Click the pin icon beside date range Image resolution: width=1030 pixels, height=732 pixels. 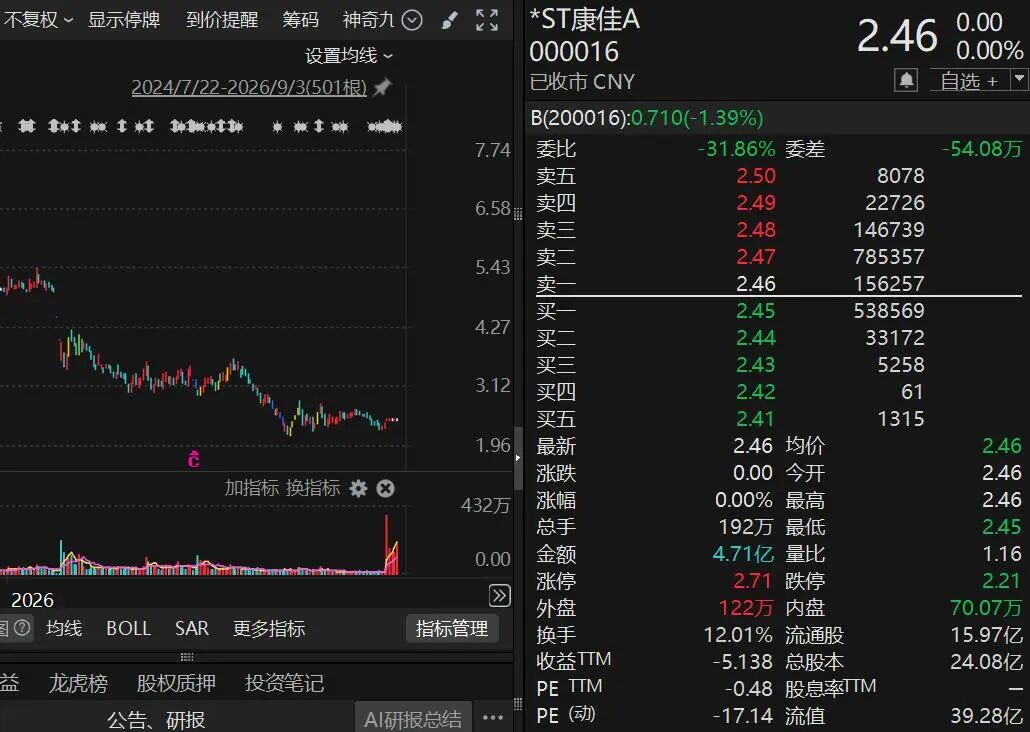[382, 87]
